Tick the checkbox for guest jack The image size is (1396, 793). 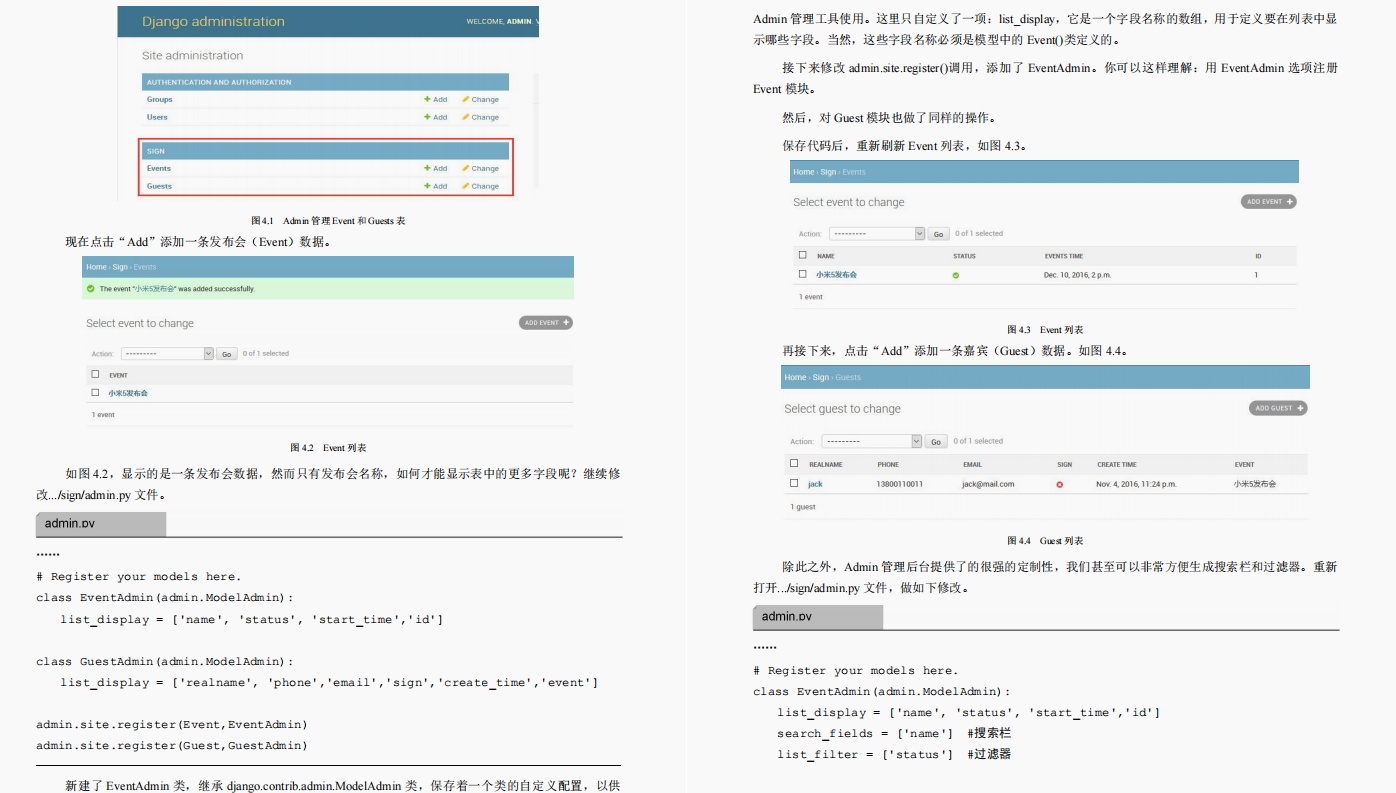(794, 483)
